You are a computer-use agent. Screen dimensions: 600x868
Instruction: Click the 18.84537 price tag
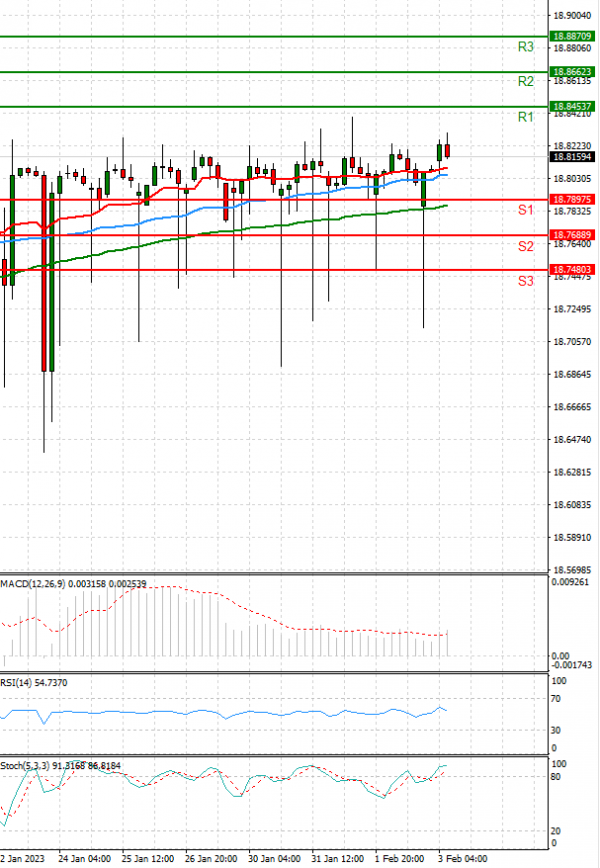point(572,106)
